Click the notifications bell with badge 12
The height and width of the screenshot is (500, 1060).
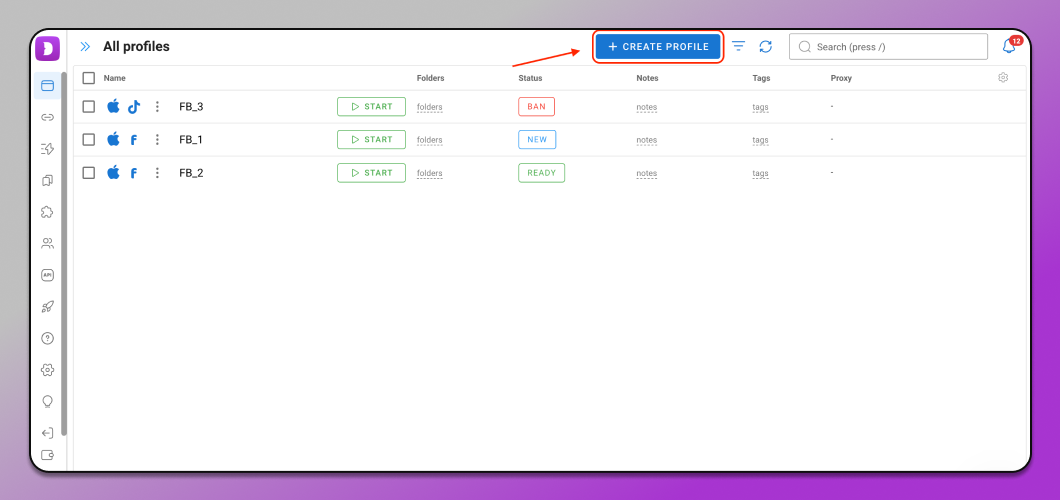[1011, 45]
